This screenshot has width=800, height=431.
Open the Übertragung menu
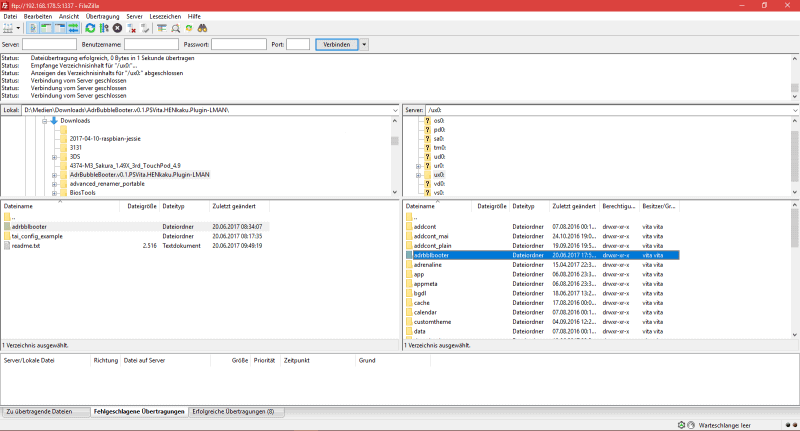tap(103, 16)
